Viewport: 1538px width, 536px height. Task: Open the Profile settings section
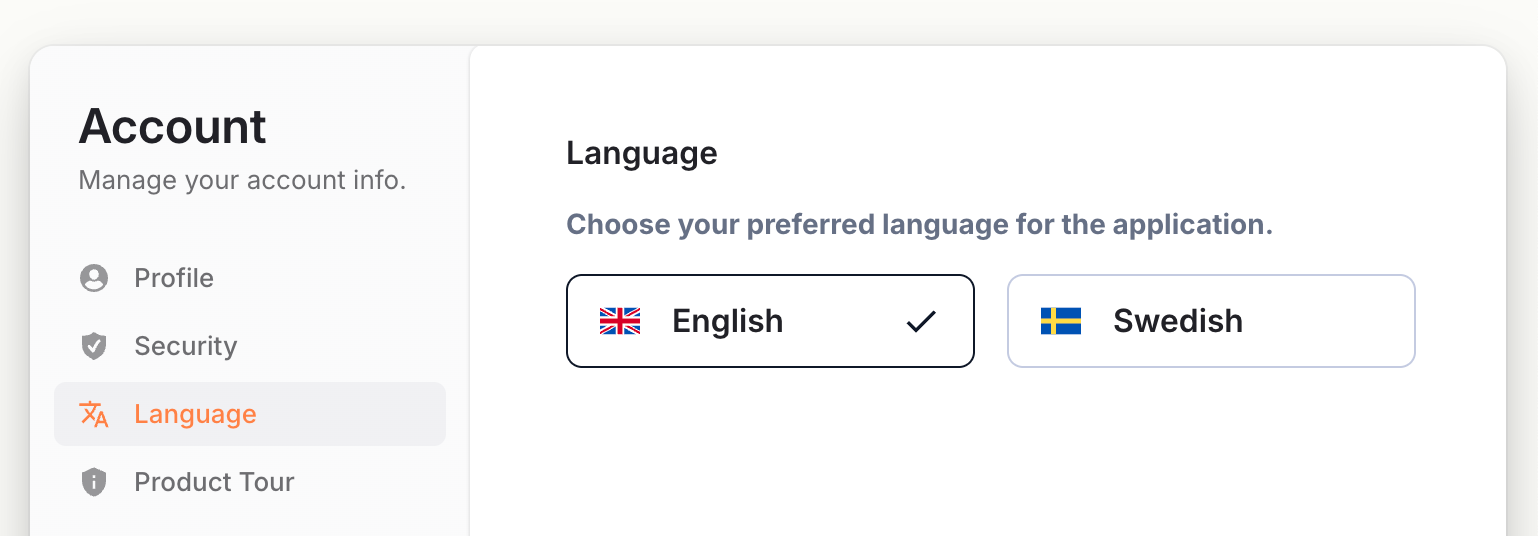174,278
